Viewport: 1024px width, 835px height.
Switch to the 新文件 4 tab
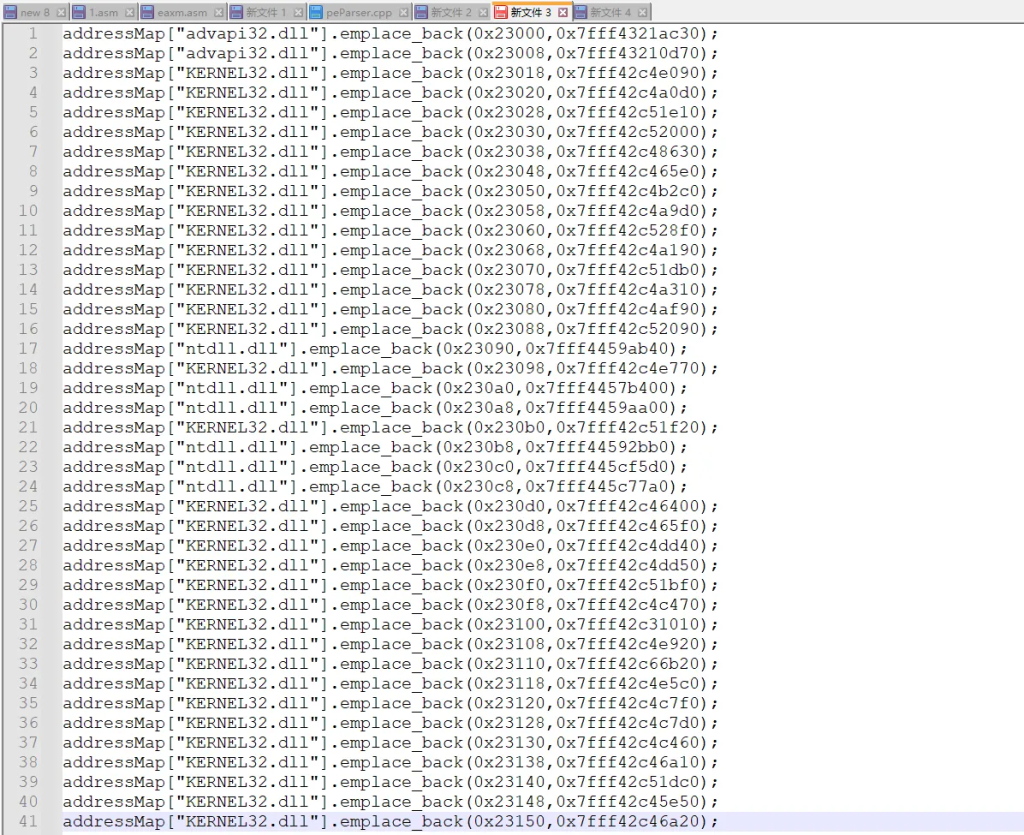click(610, 12)
